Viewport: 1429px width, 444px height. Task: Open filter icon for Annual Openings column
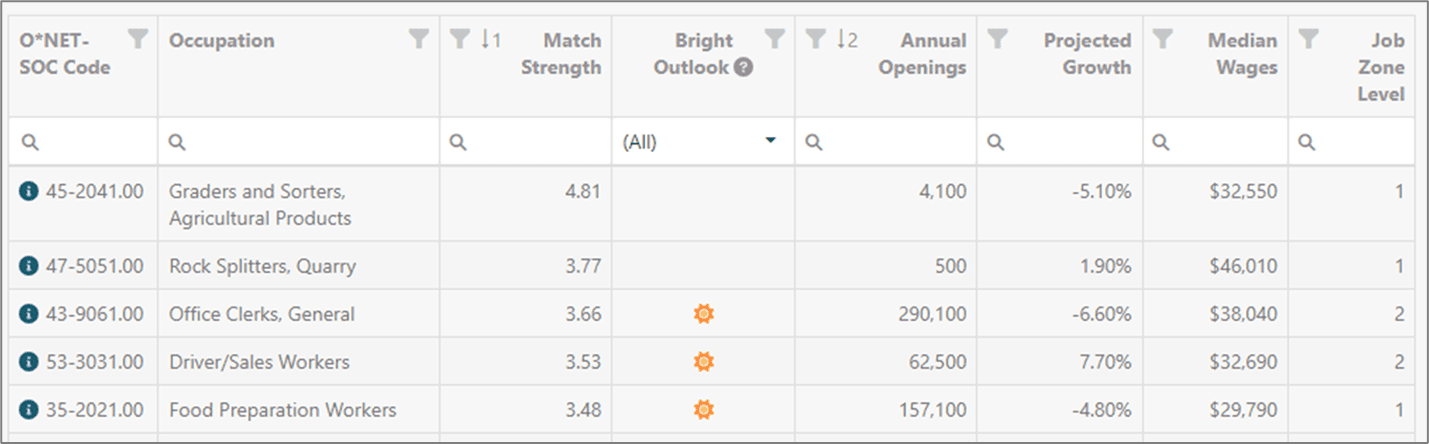pyautogui.click(x=815, y=39)
